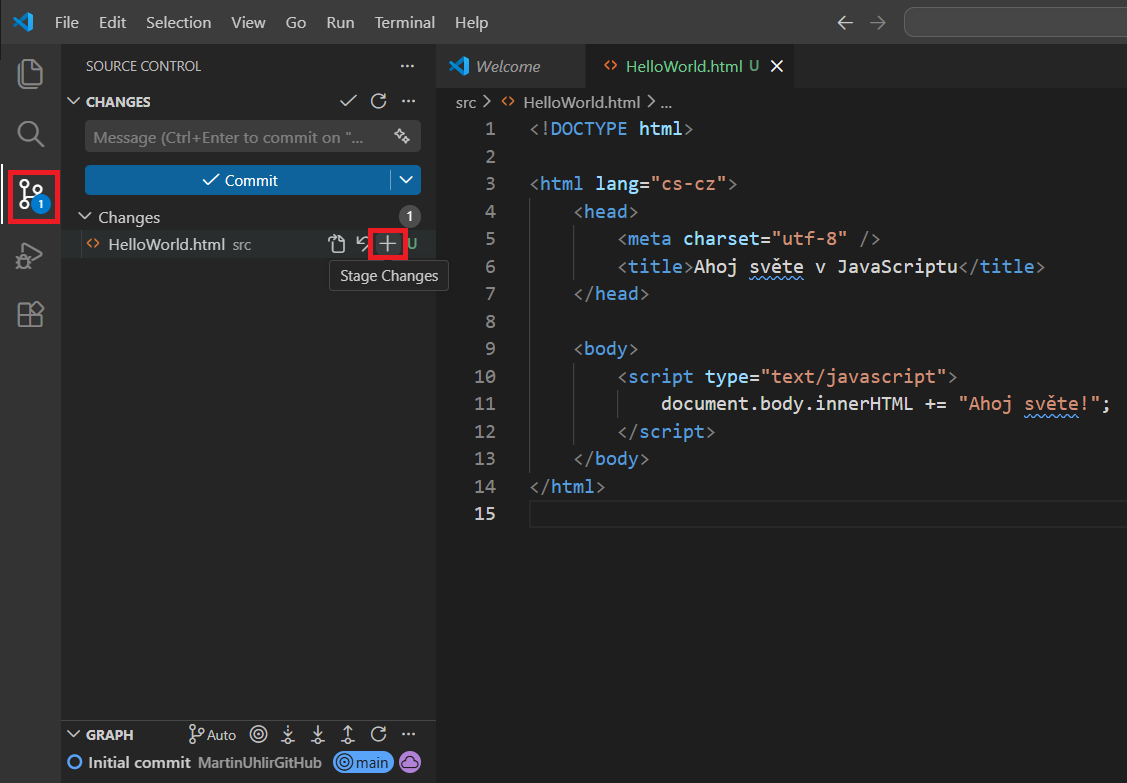Click the main branch label pill
Image resolution: width=1127 pixels, height=783 pixels.
click(362, 761)
